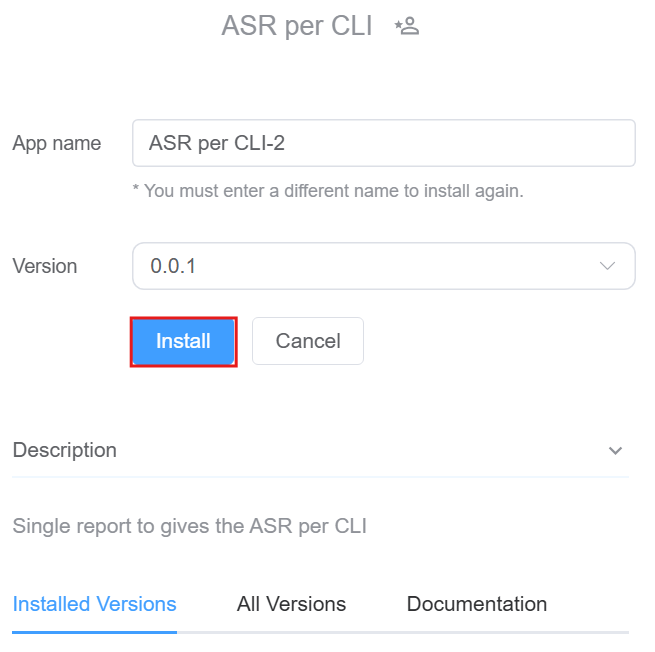Click the Single report description text

tap(189, 525)
